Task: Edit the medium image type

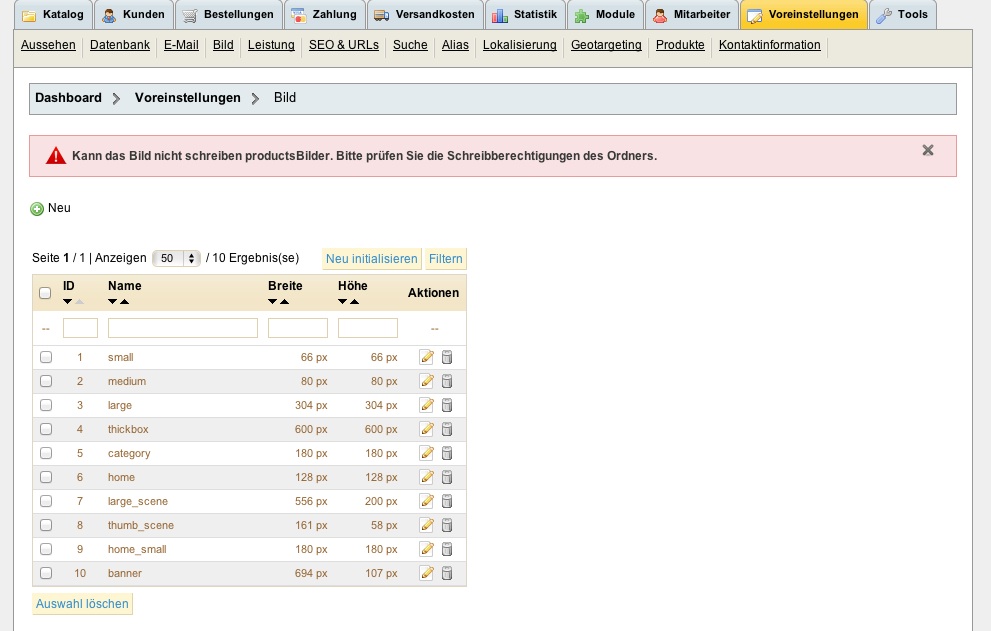Action: [x=427, y=381]
